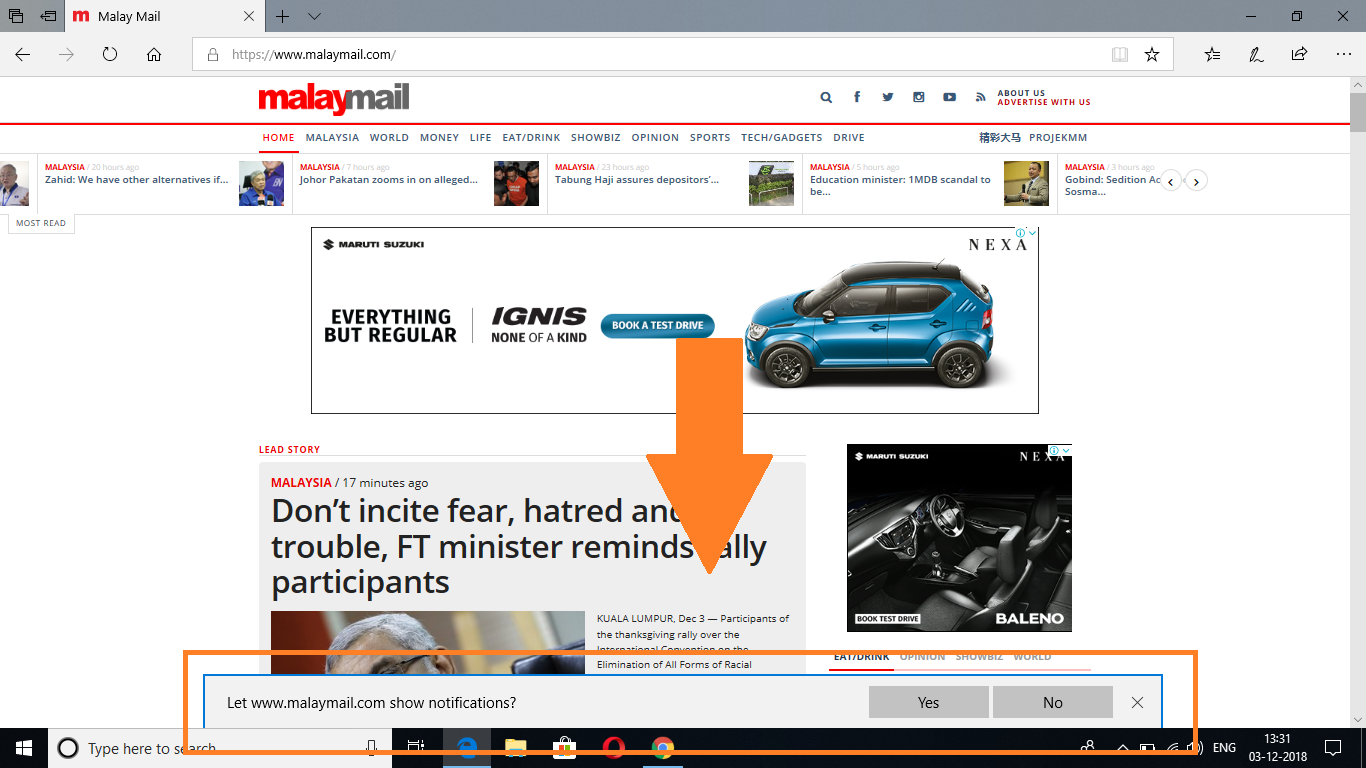Add this page to favorites star
1366x768 pixels.
click(x=1152, y=54)
